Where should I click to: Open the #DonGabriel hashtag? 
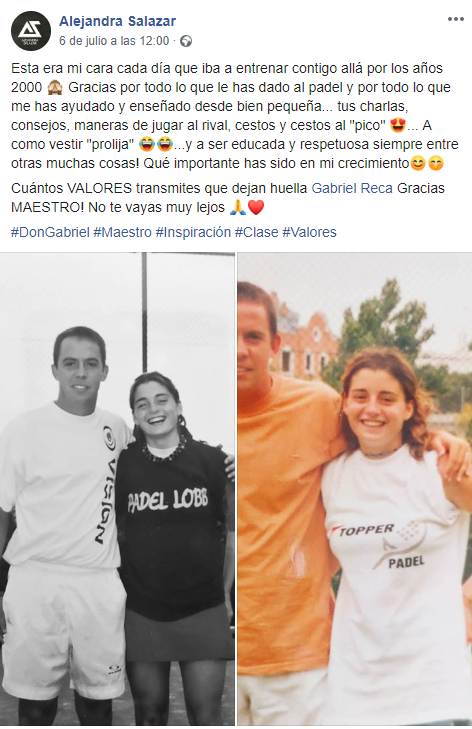pos(50,232)
